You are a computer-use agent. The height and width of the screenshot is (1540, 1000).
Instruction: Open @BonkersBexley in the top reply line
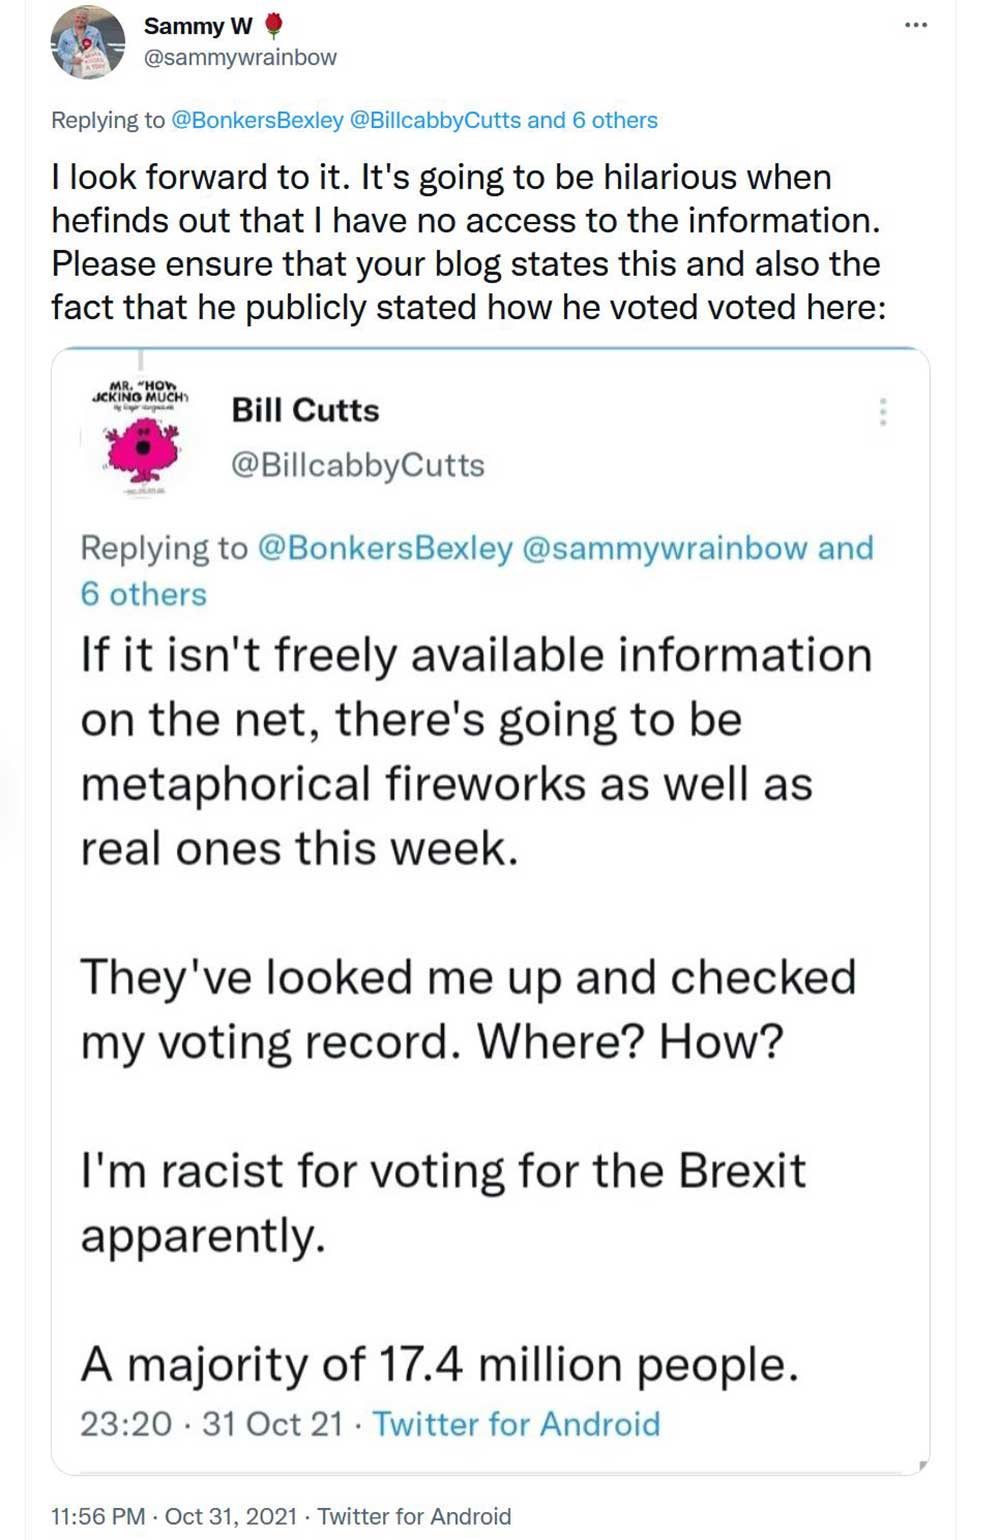257,121
